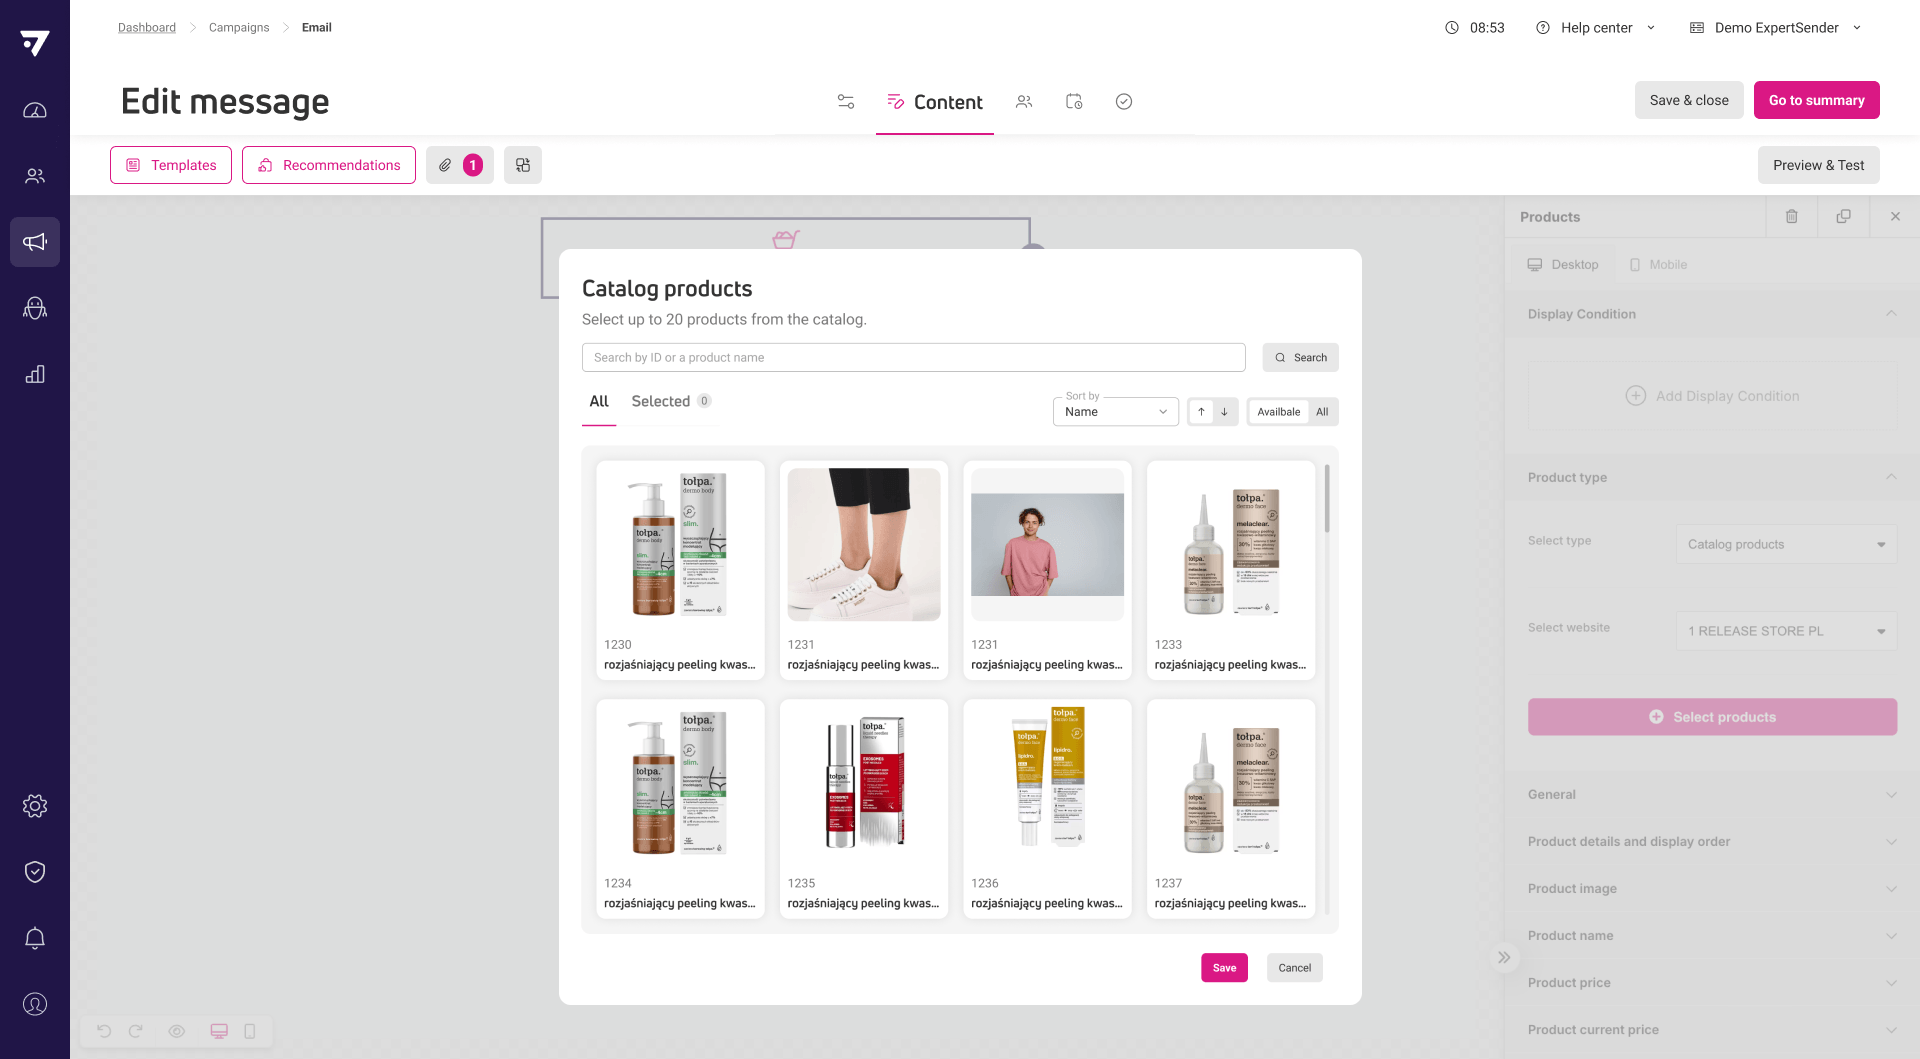
Task: Collapse the side panel with double chevron
Action: click(x=1504, y=957)
